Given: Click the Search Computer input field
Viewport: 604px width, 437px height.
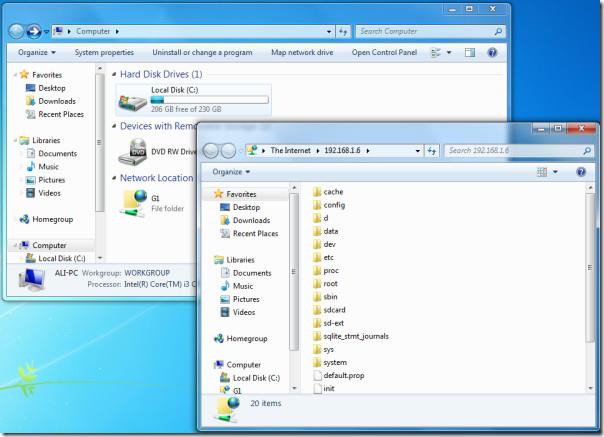Looking at the screenshot, I should 424,32.
